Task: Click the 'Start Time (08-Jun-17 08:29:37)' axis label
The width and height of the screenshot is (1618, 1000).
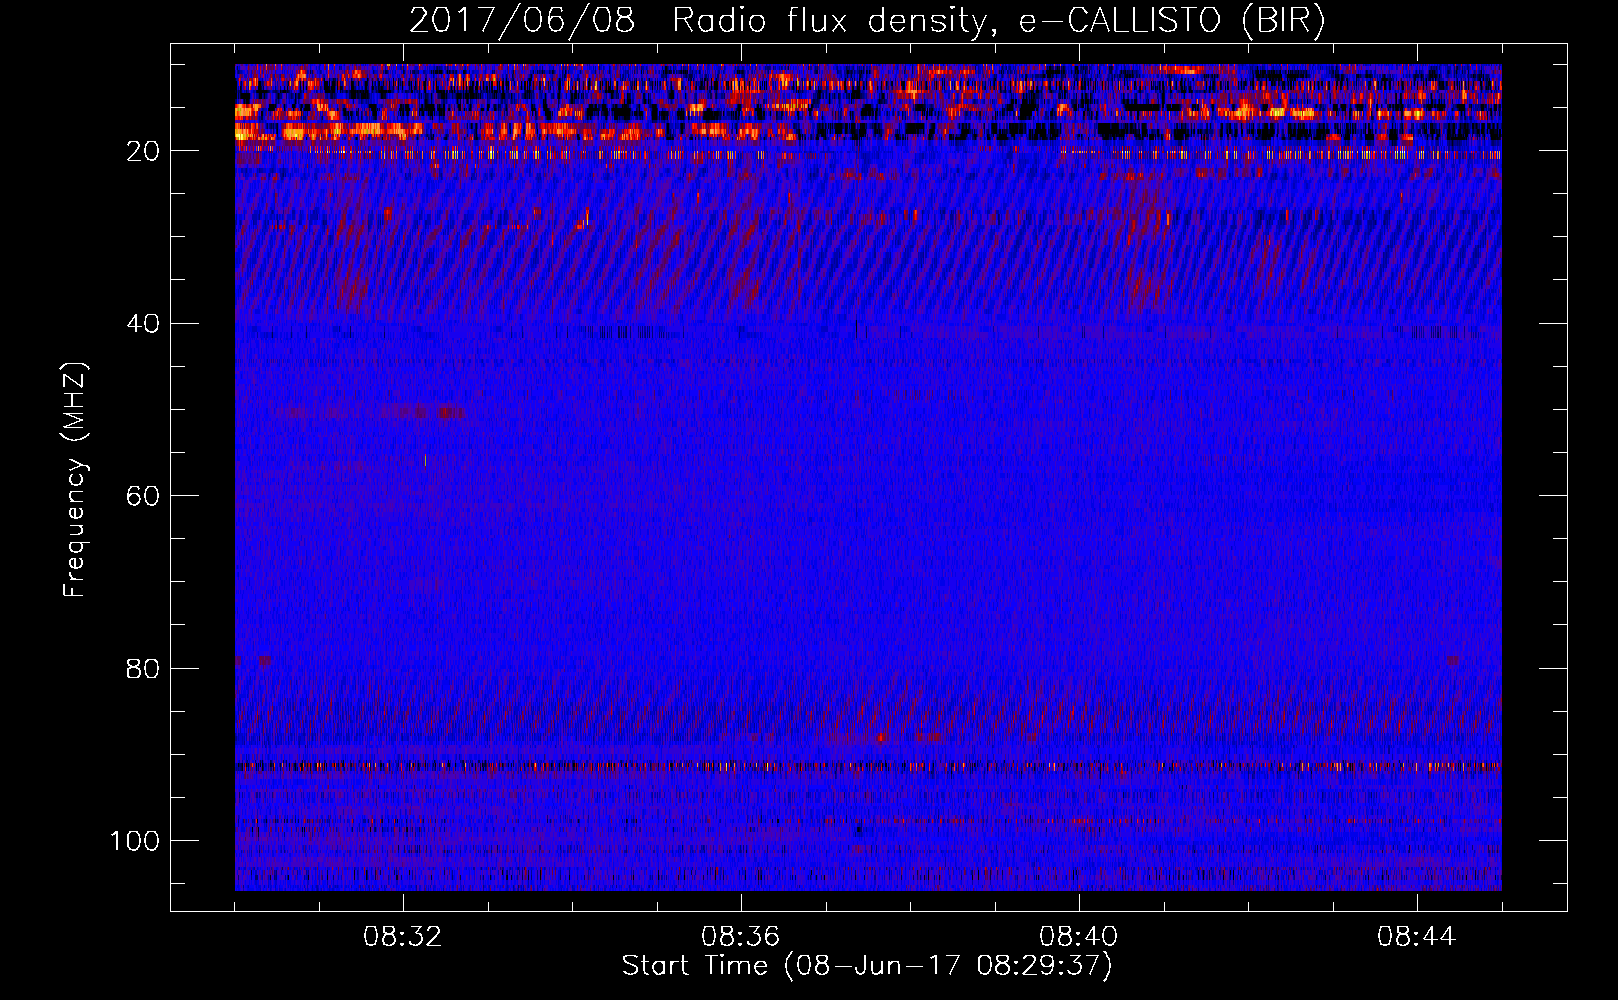Action: (x=867, y=966)
